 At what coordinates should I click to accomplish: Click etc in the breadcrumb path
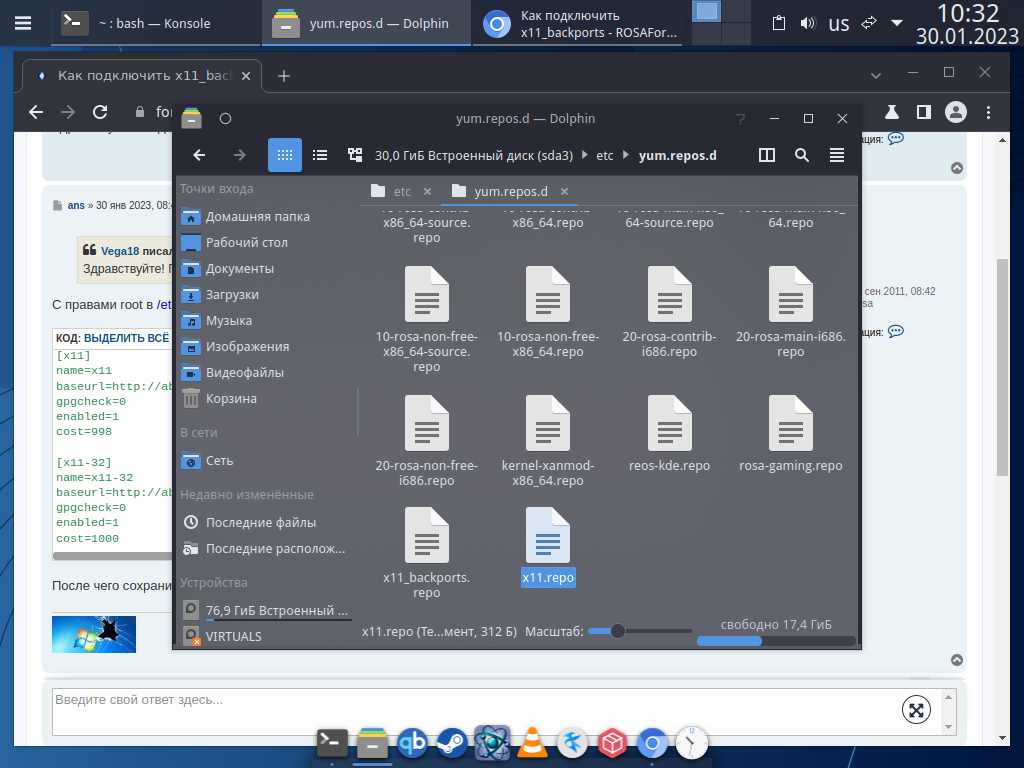(605, 155)
